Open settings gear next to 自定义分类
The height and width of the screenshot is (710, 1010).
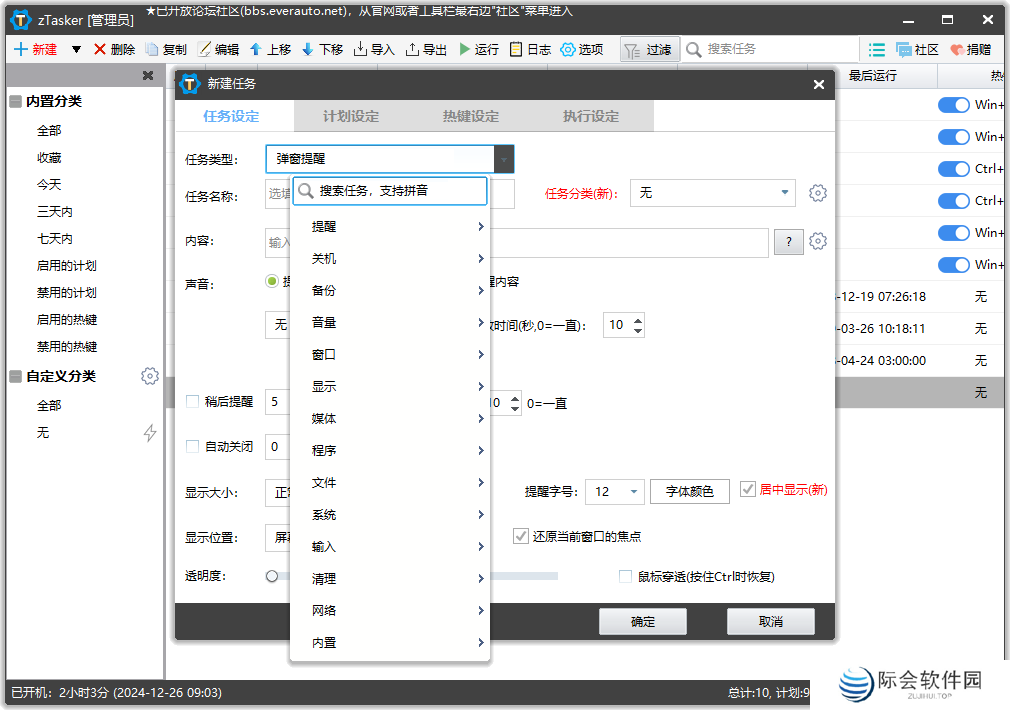[x=150, y=376]
